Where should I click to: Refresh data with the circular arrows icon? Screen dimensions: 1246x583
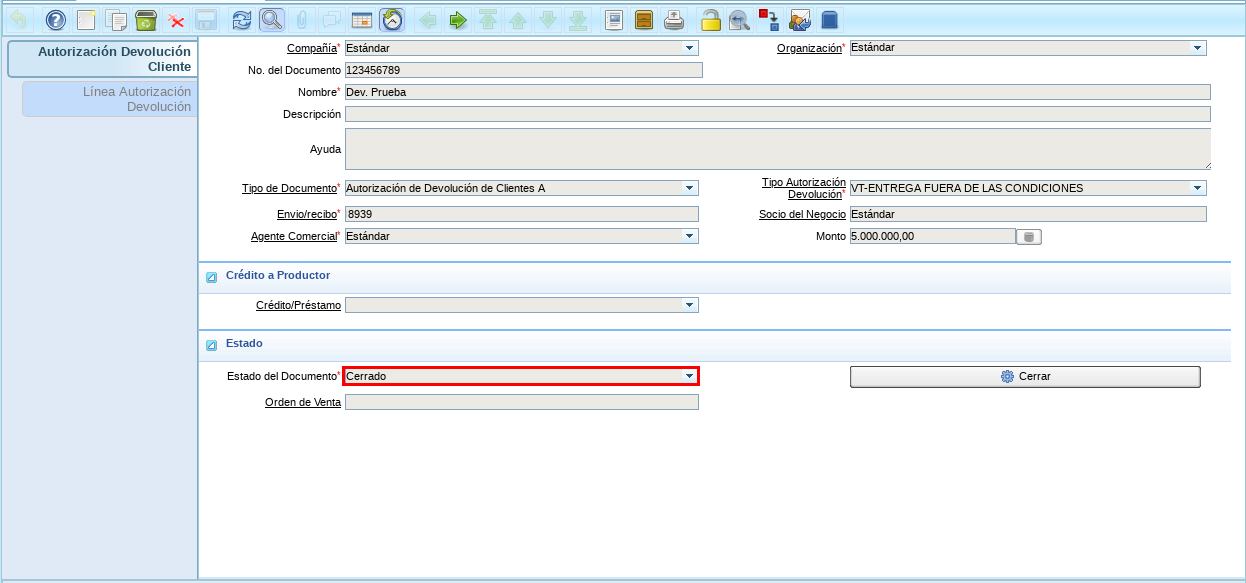242,20
